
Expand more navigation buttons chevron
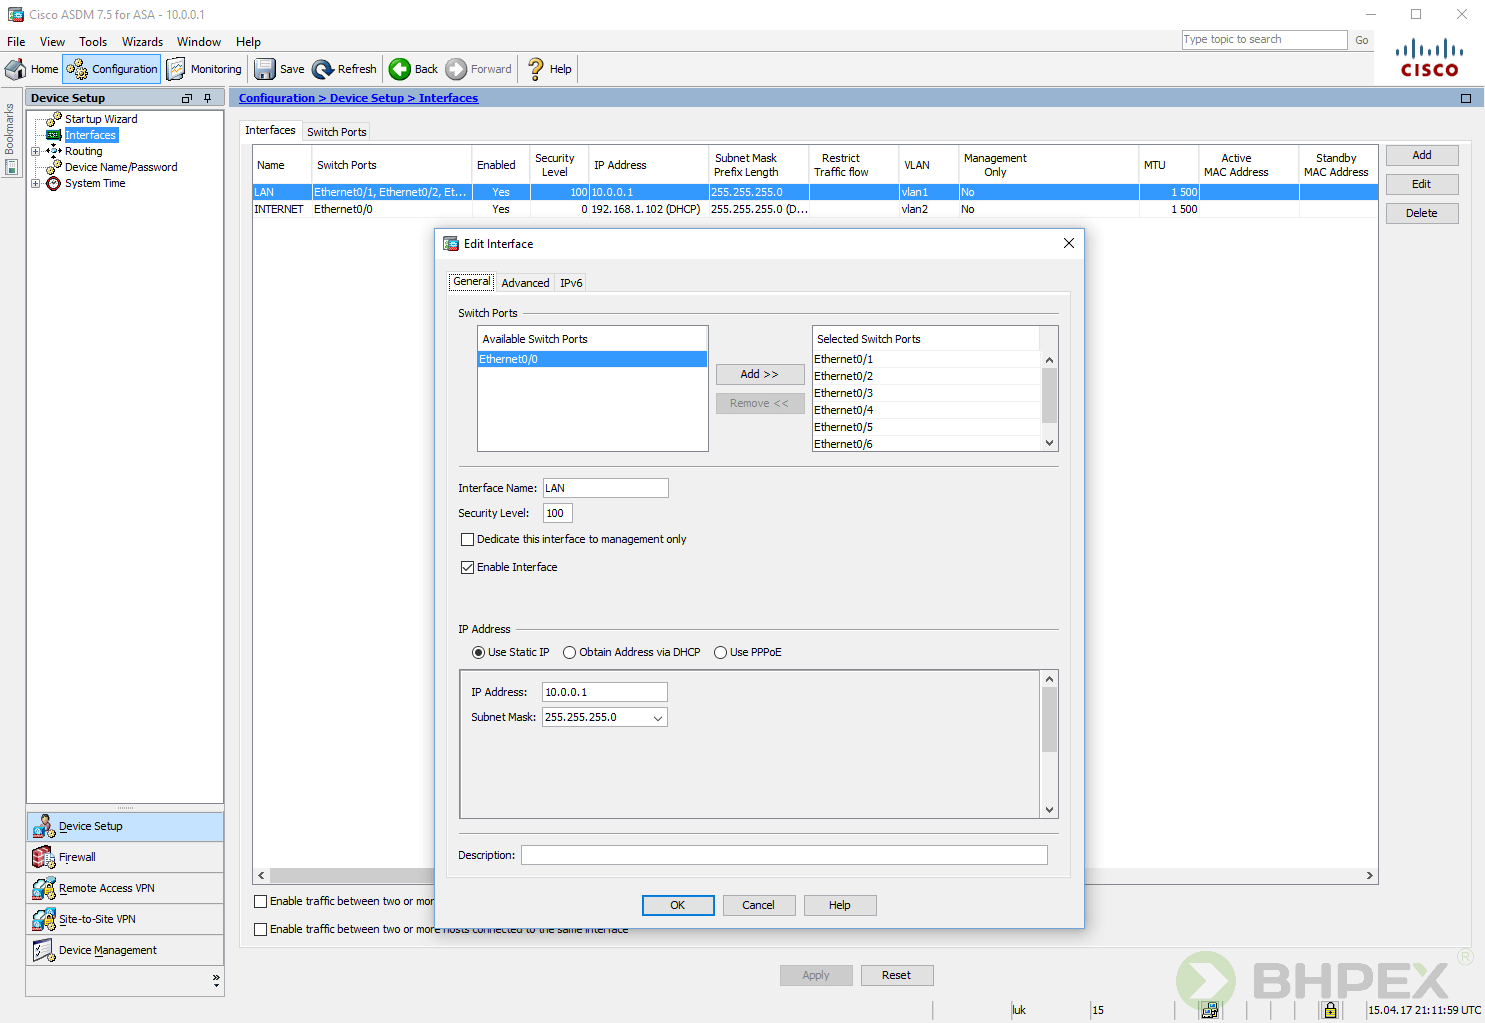216,981
